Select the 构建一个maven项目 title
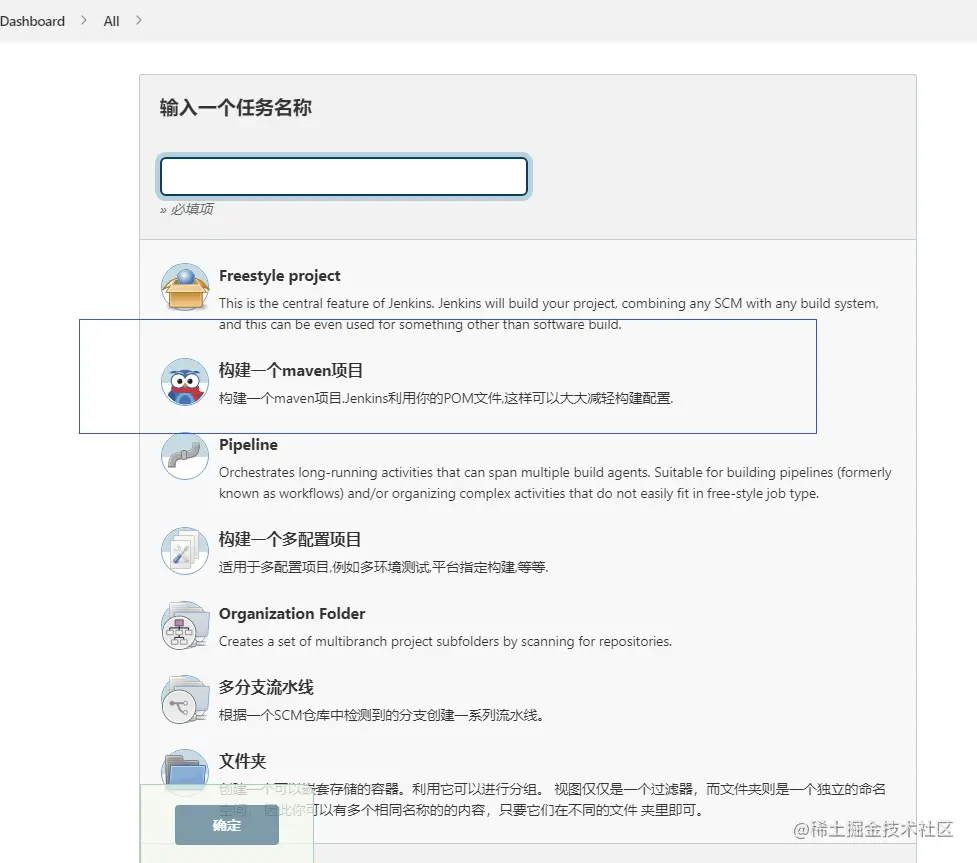Image resolution: width=977 pixels, height=863 pixels. 290,370
